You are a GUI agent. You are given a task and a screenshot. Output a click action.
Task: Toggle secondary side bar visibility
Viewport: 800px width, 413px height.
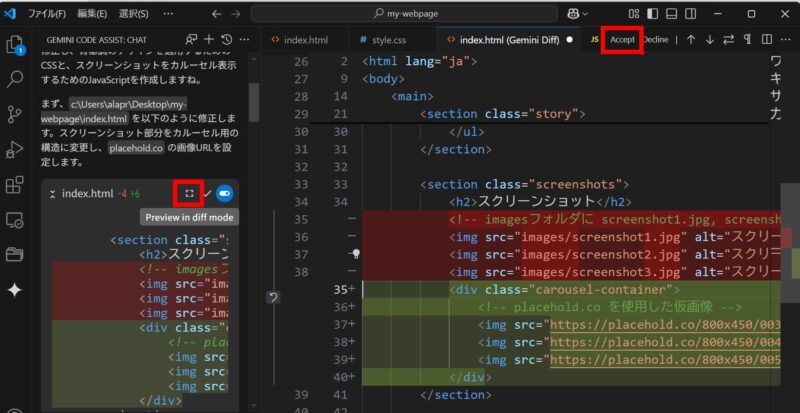click(690, 14)
